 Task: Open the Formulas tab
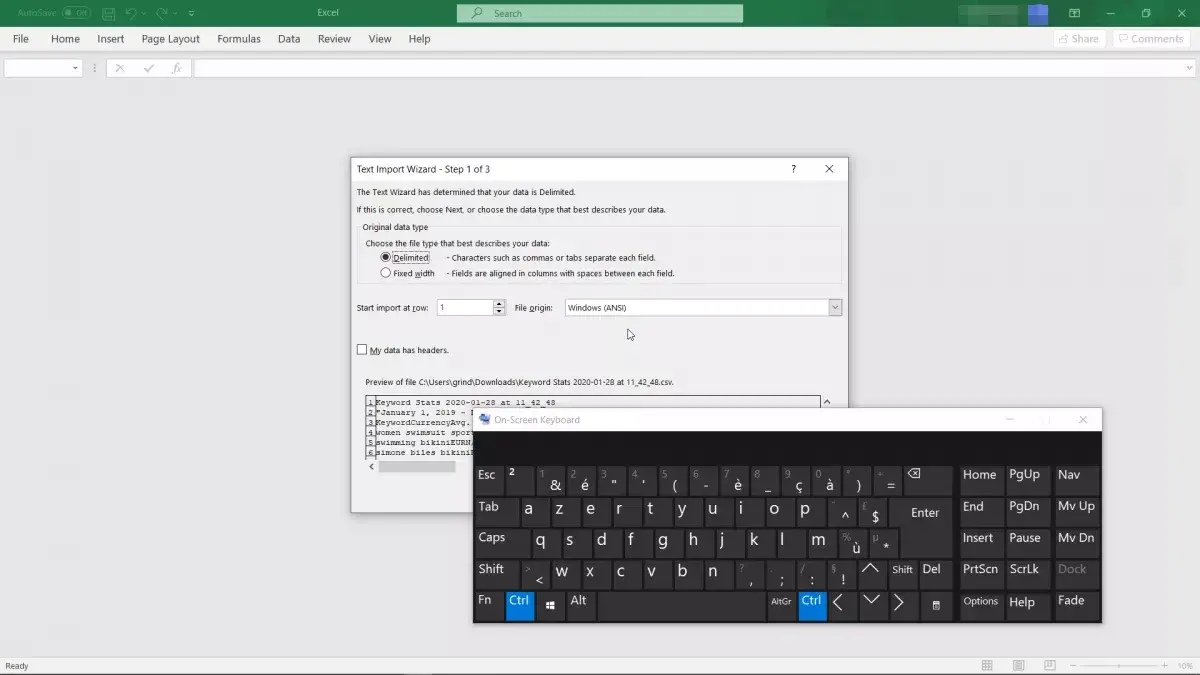(x=239, y=39)
